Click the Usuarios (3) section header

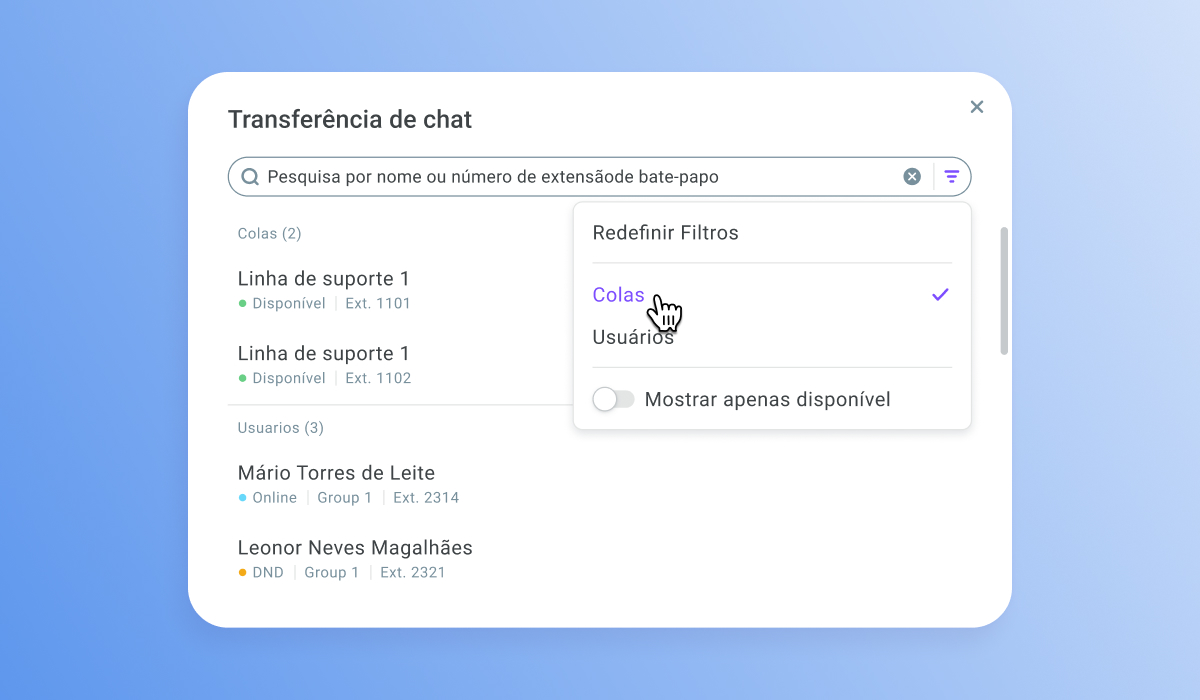click(x=280, y=427)
